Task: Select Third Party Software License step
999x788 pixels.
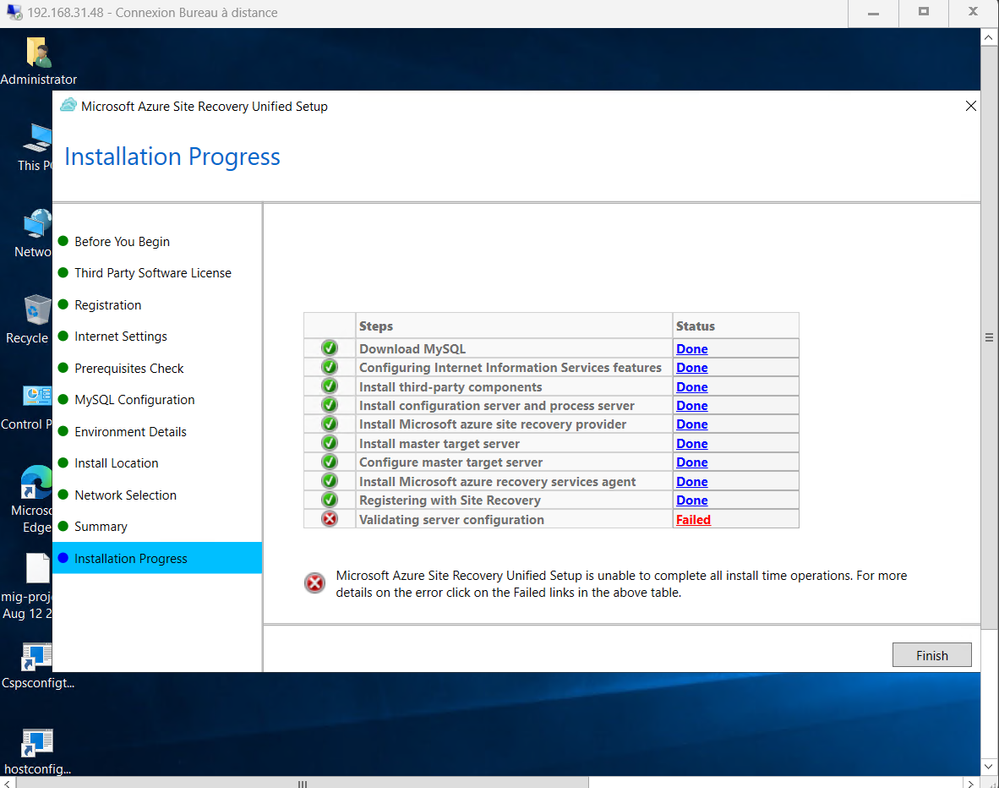Action: (x=153, y=273)
